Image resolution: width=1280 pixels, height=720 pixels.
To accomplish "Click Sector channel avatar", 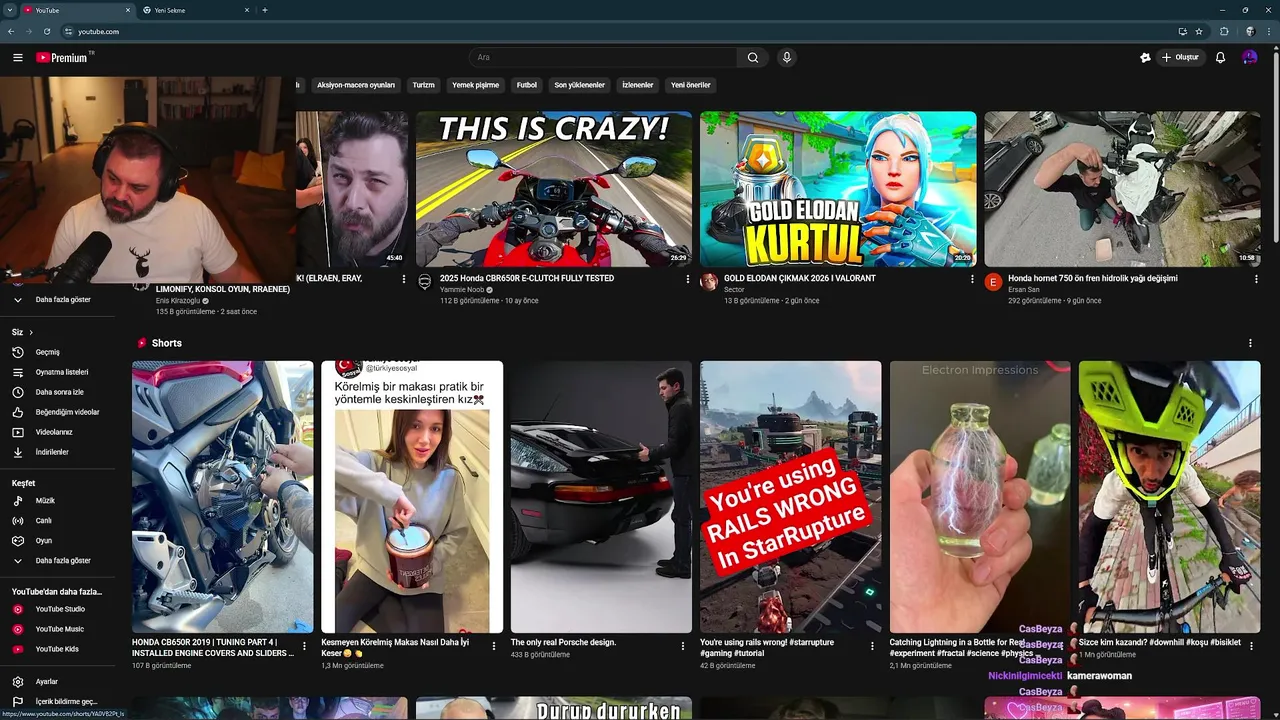I will click(709, 283).
